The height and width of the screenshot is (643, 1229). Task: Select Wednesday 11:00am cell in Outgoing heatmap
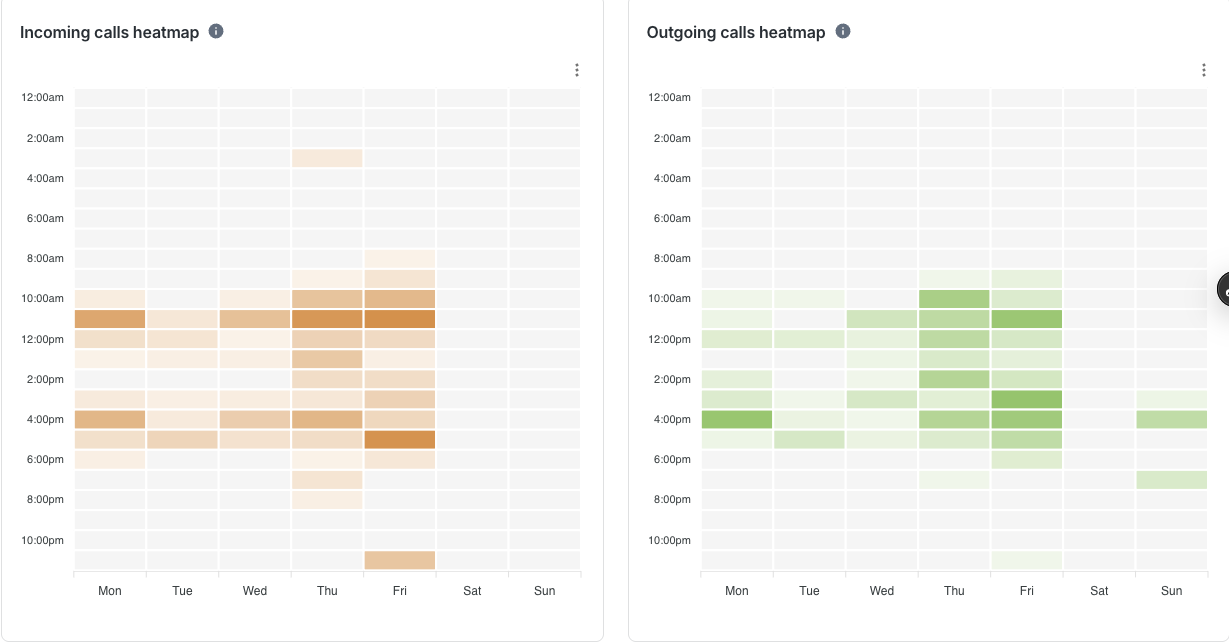882,319
